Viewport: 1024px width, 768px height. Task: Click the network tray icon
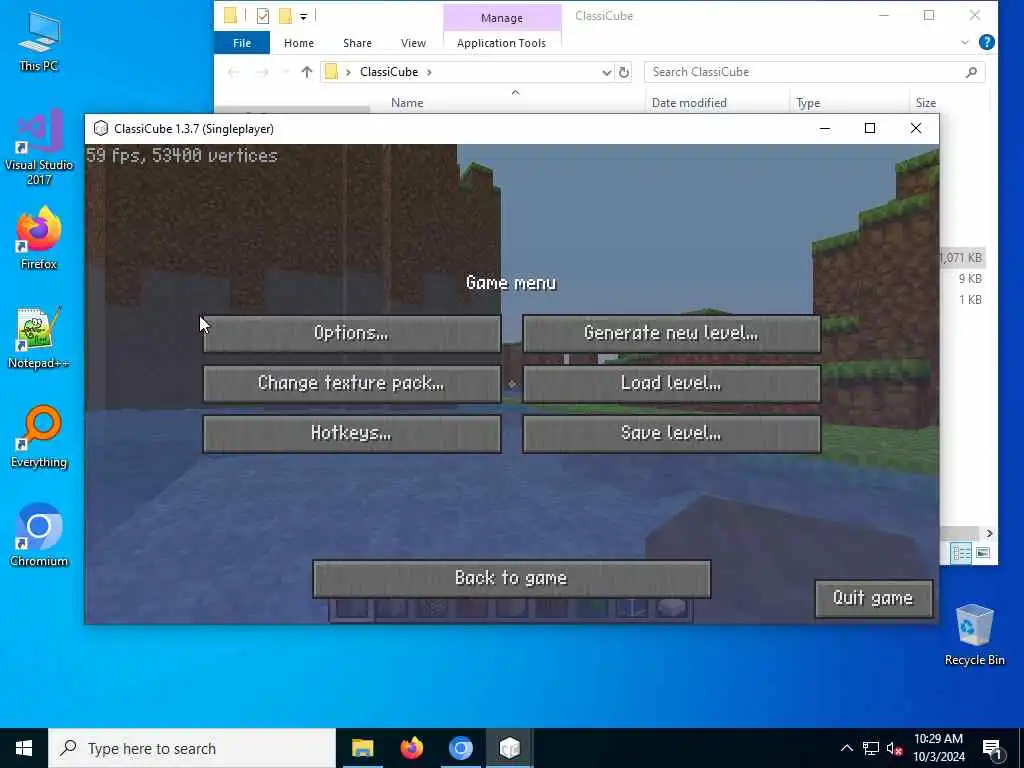871,748
